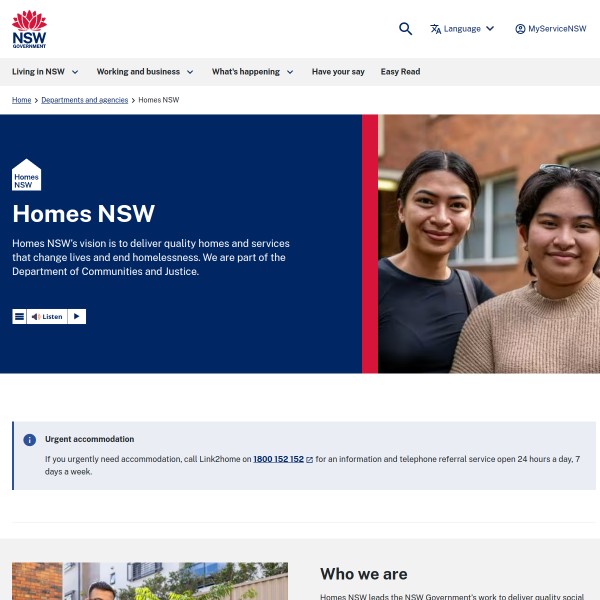The width and height of the screenshot is (600, 600).
Task: Go to the Home breadcrumb link
Action: [x=21, y=100]
